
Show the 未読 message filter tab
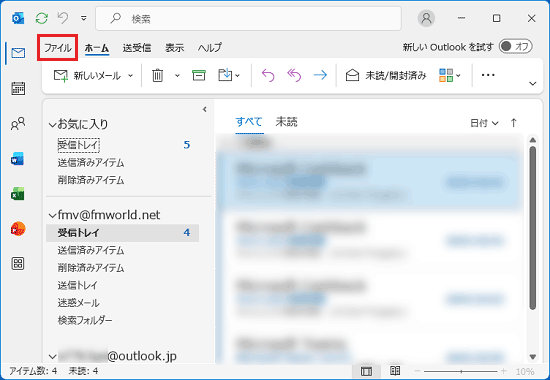point(286,122)
